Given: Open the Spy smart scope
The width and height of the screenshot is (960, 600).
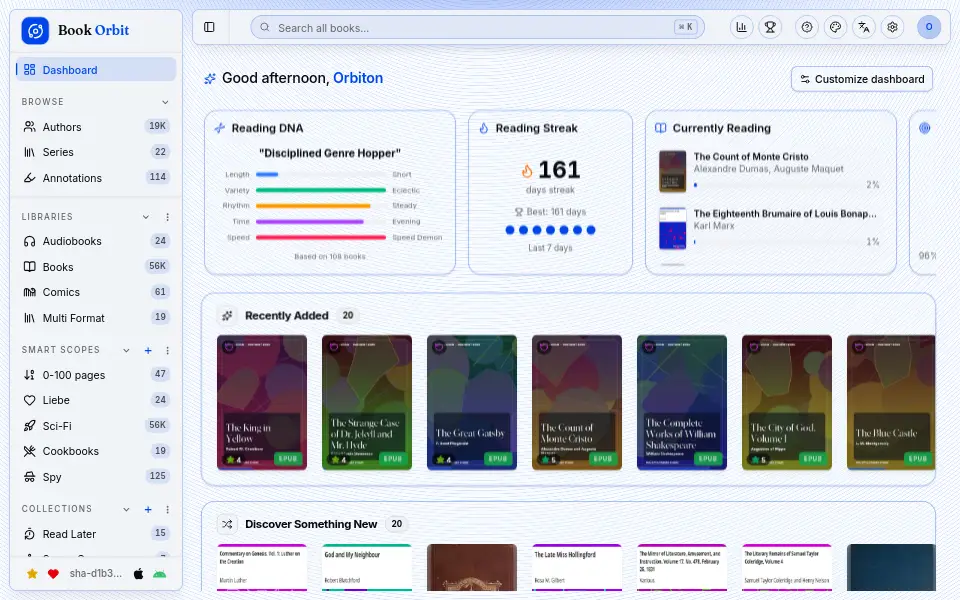Looking at the screenshot, I should tap(96, 476).
